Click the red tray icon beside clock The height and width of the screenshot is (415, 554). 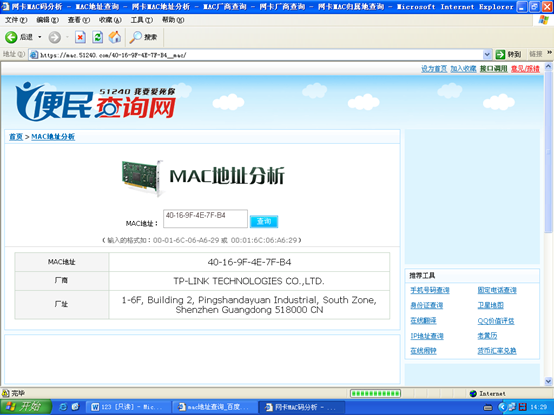523,407
